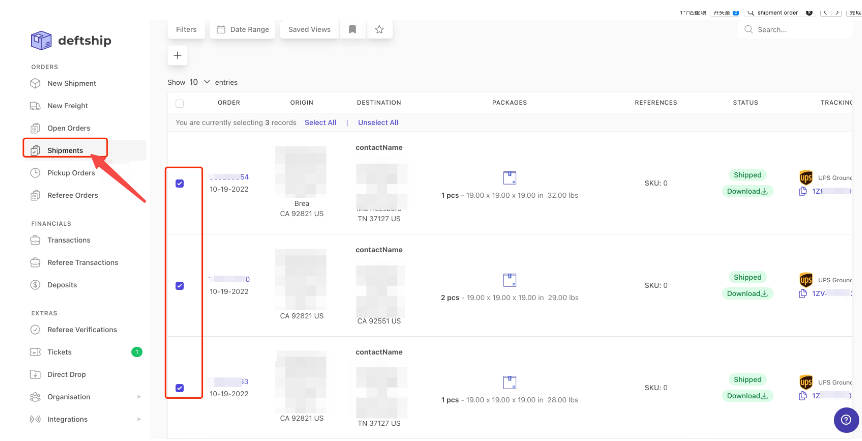Viewport: 862px width, 441px height.
Task: Open the Filters button
Action: [x=186, y=30]
